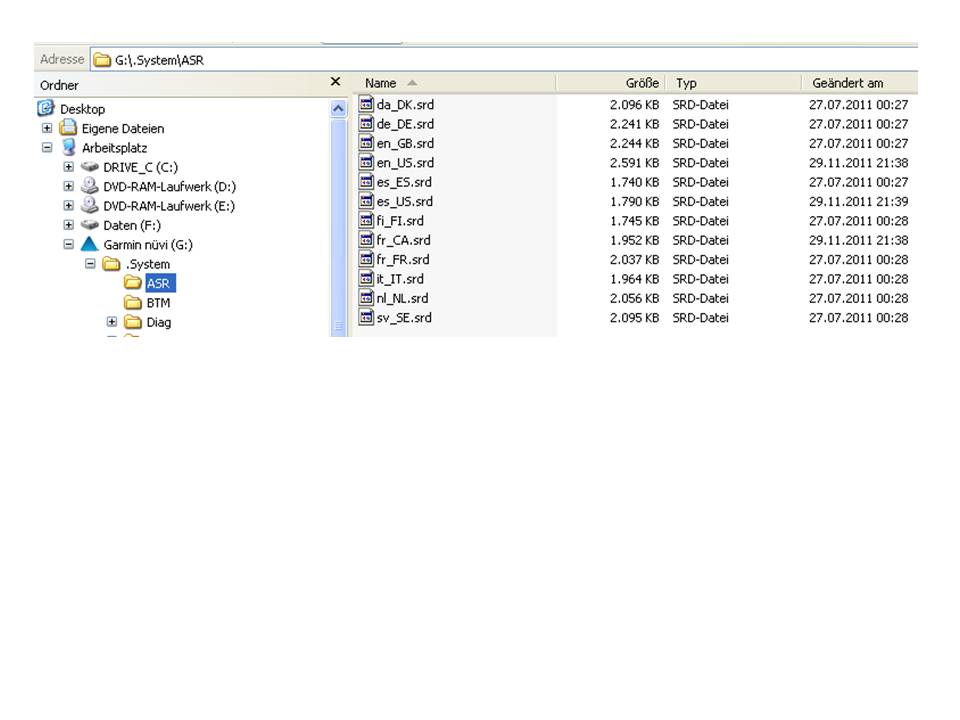
Task: Click the Eigene Dateien folder icon
Action: 68,128
